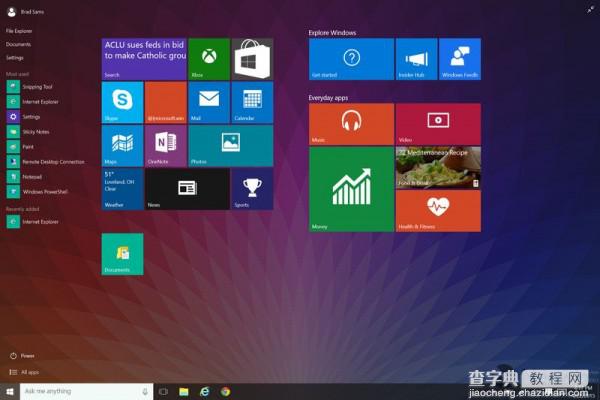Image resolution: width=600 pixels, height=400 pixels.
Task: Click the restore Start menu size arrows
Action: [590, 10]
